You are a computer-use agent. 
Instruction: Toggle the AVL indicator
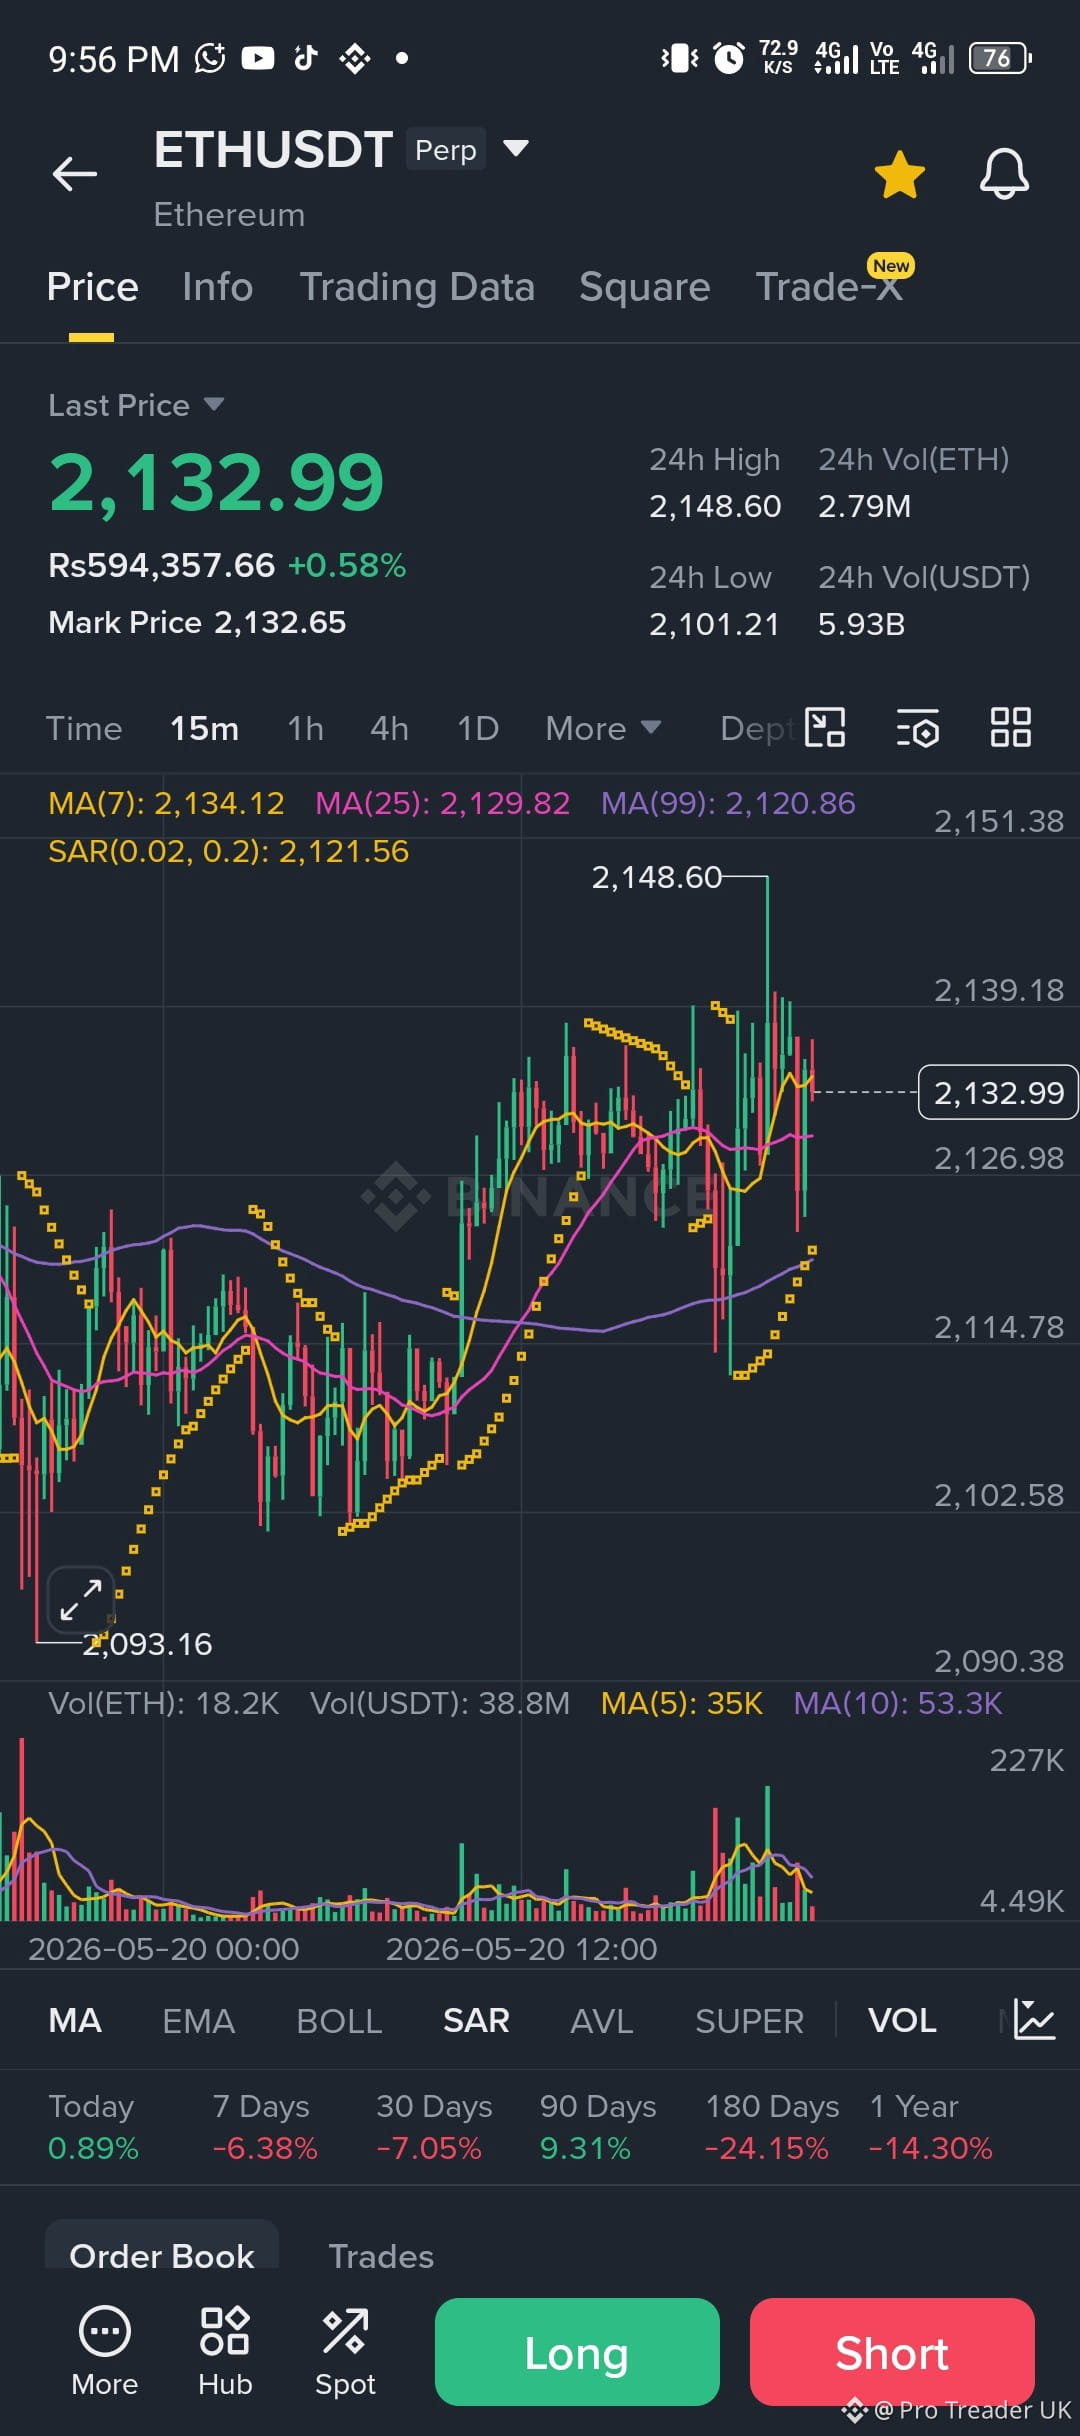tap(601, 2020)
